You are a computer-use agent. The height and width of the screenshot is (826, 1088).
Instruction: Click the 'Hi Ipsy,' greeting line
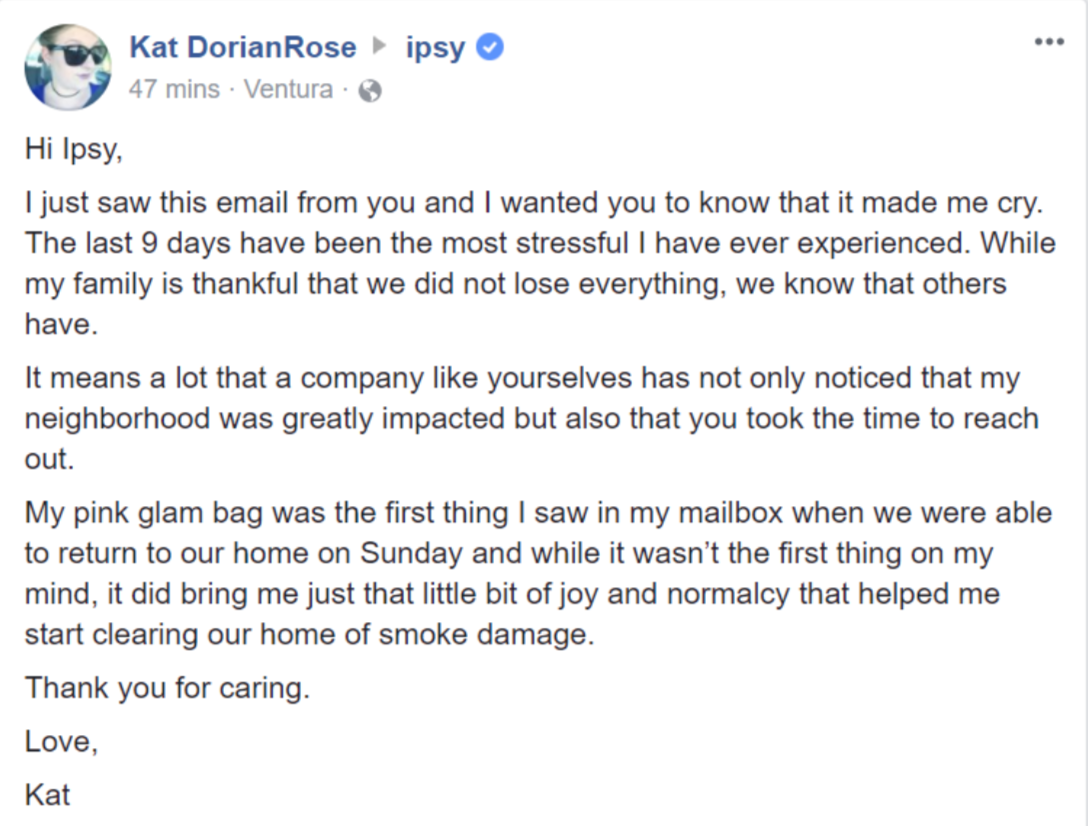coord(74,149)
